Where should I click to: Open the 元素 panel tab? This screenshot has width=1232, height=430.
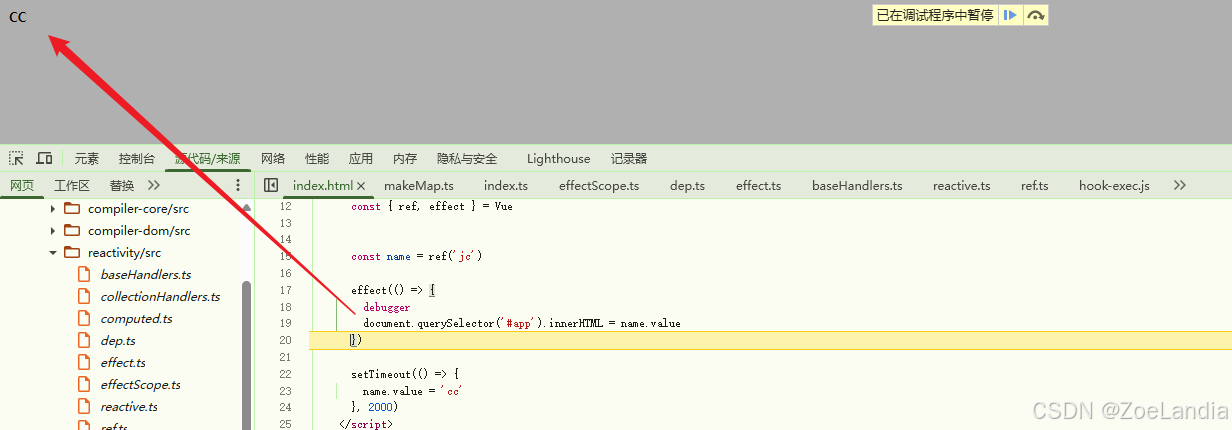click(x=87, y=158)
